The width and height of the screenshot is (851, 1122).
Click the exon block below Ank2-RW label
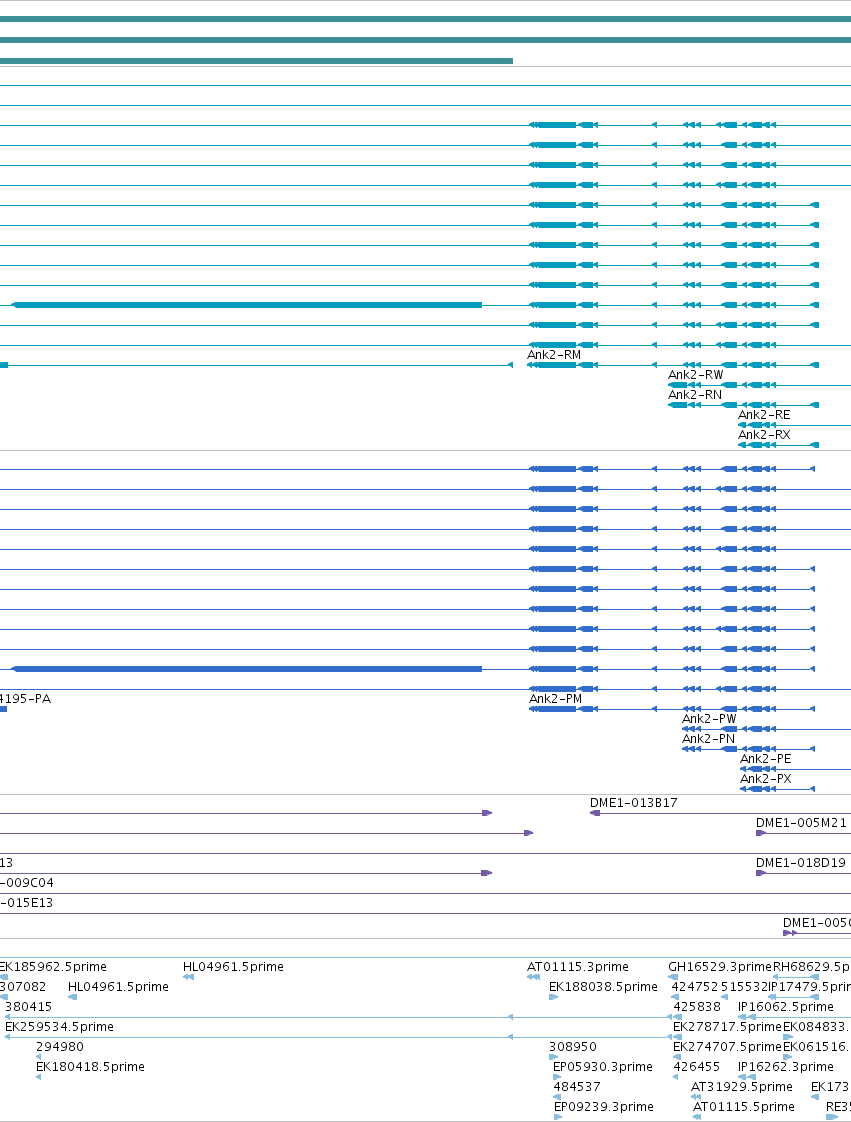[x=677, y=385]
